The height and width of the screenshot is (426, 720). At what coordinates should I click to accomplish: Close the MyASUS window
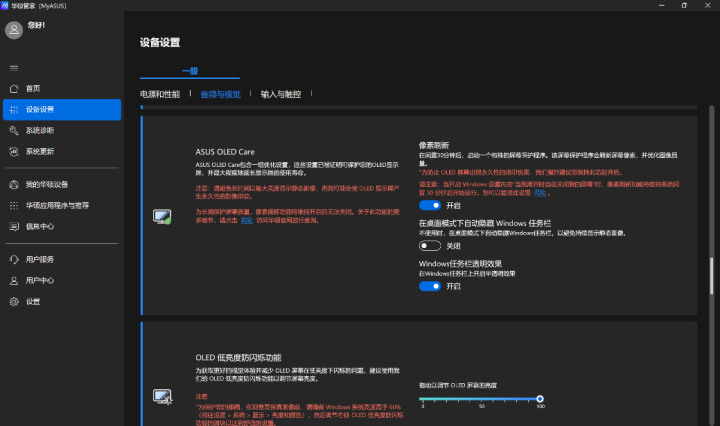point(708,6)
